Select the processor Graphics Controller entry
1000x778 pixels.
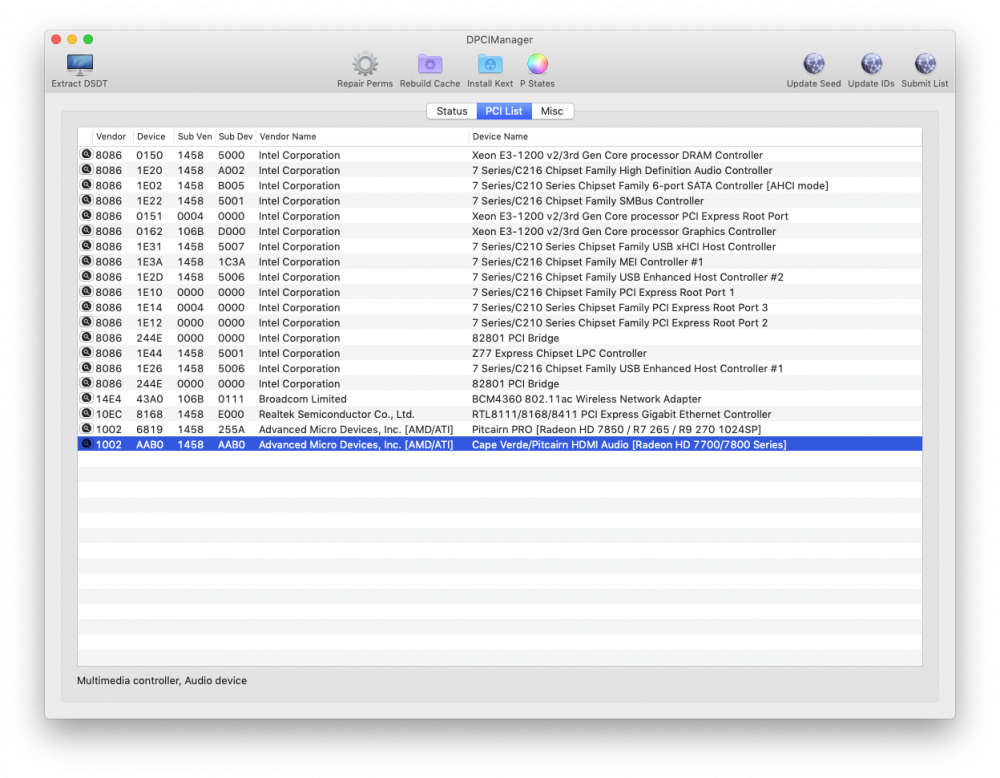coord(624,231)
